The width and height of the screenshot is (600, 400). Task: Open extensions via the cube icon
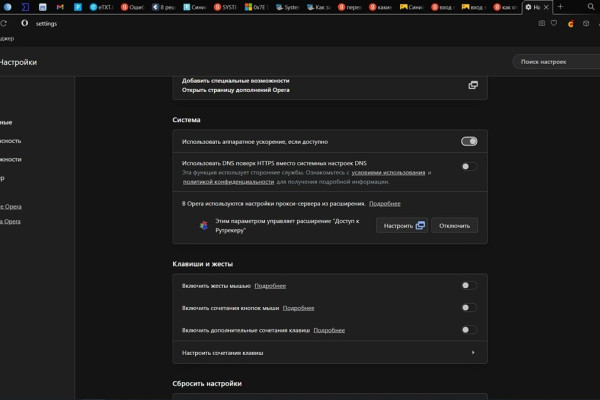586,23
